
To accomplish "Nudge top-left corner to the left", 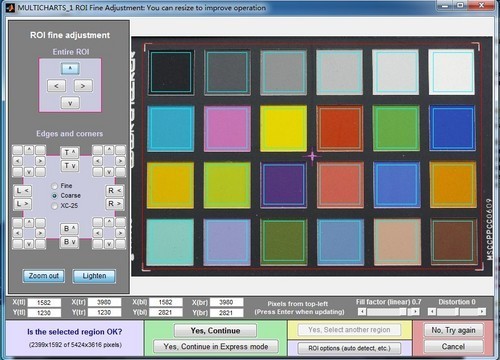I will 18,161.
